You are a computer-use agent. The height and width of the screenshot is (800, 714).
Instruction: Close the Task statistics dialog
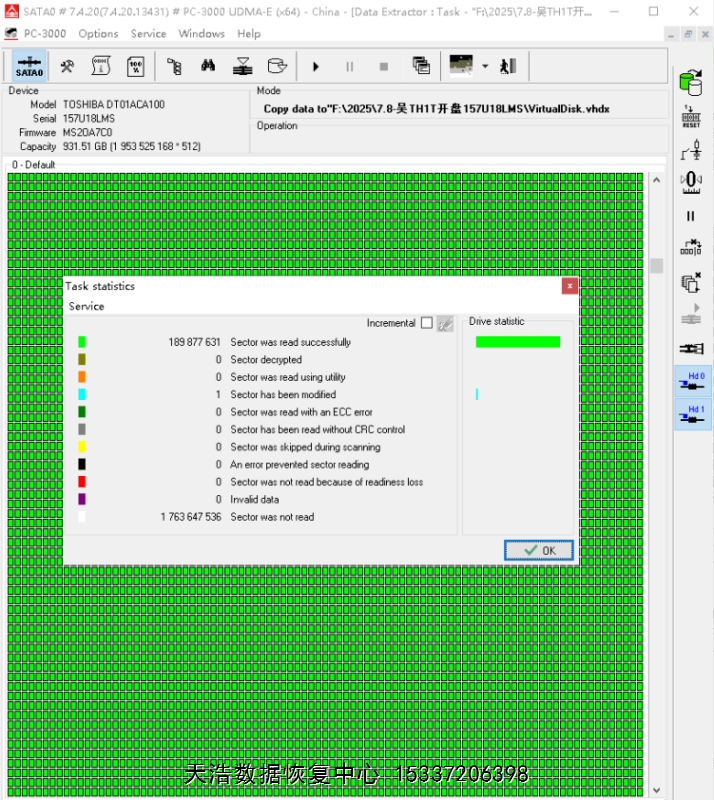569,286
